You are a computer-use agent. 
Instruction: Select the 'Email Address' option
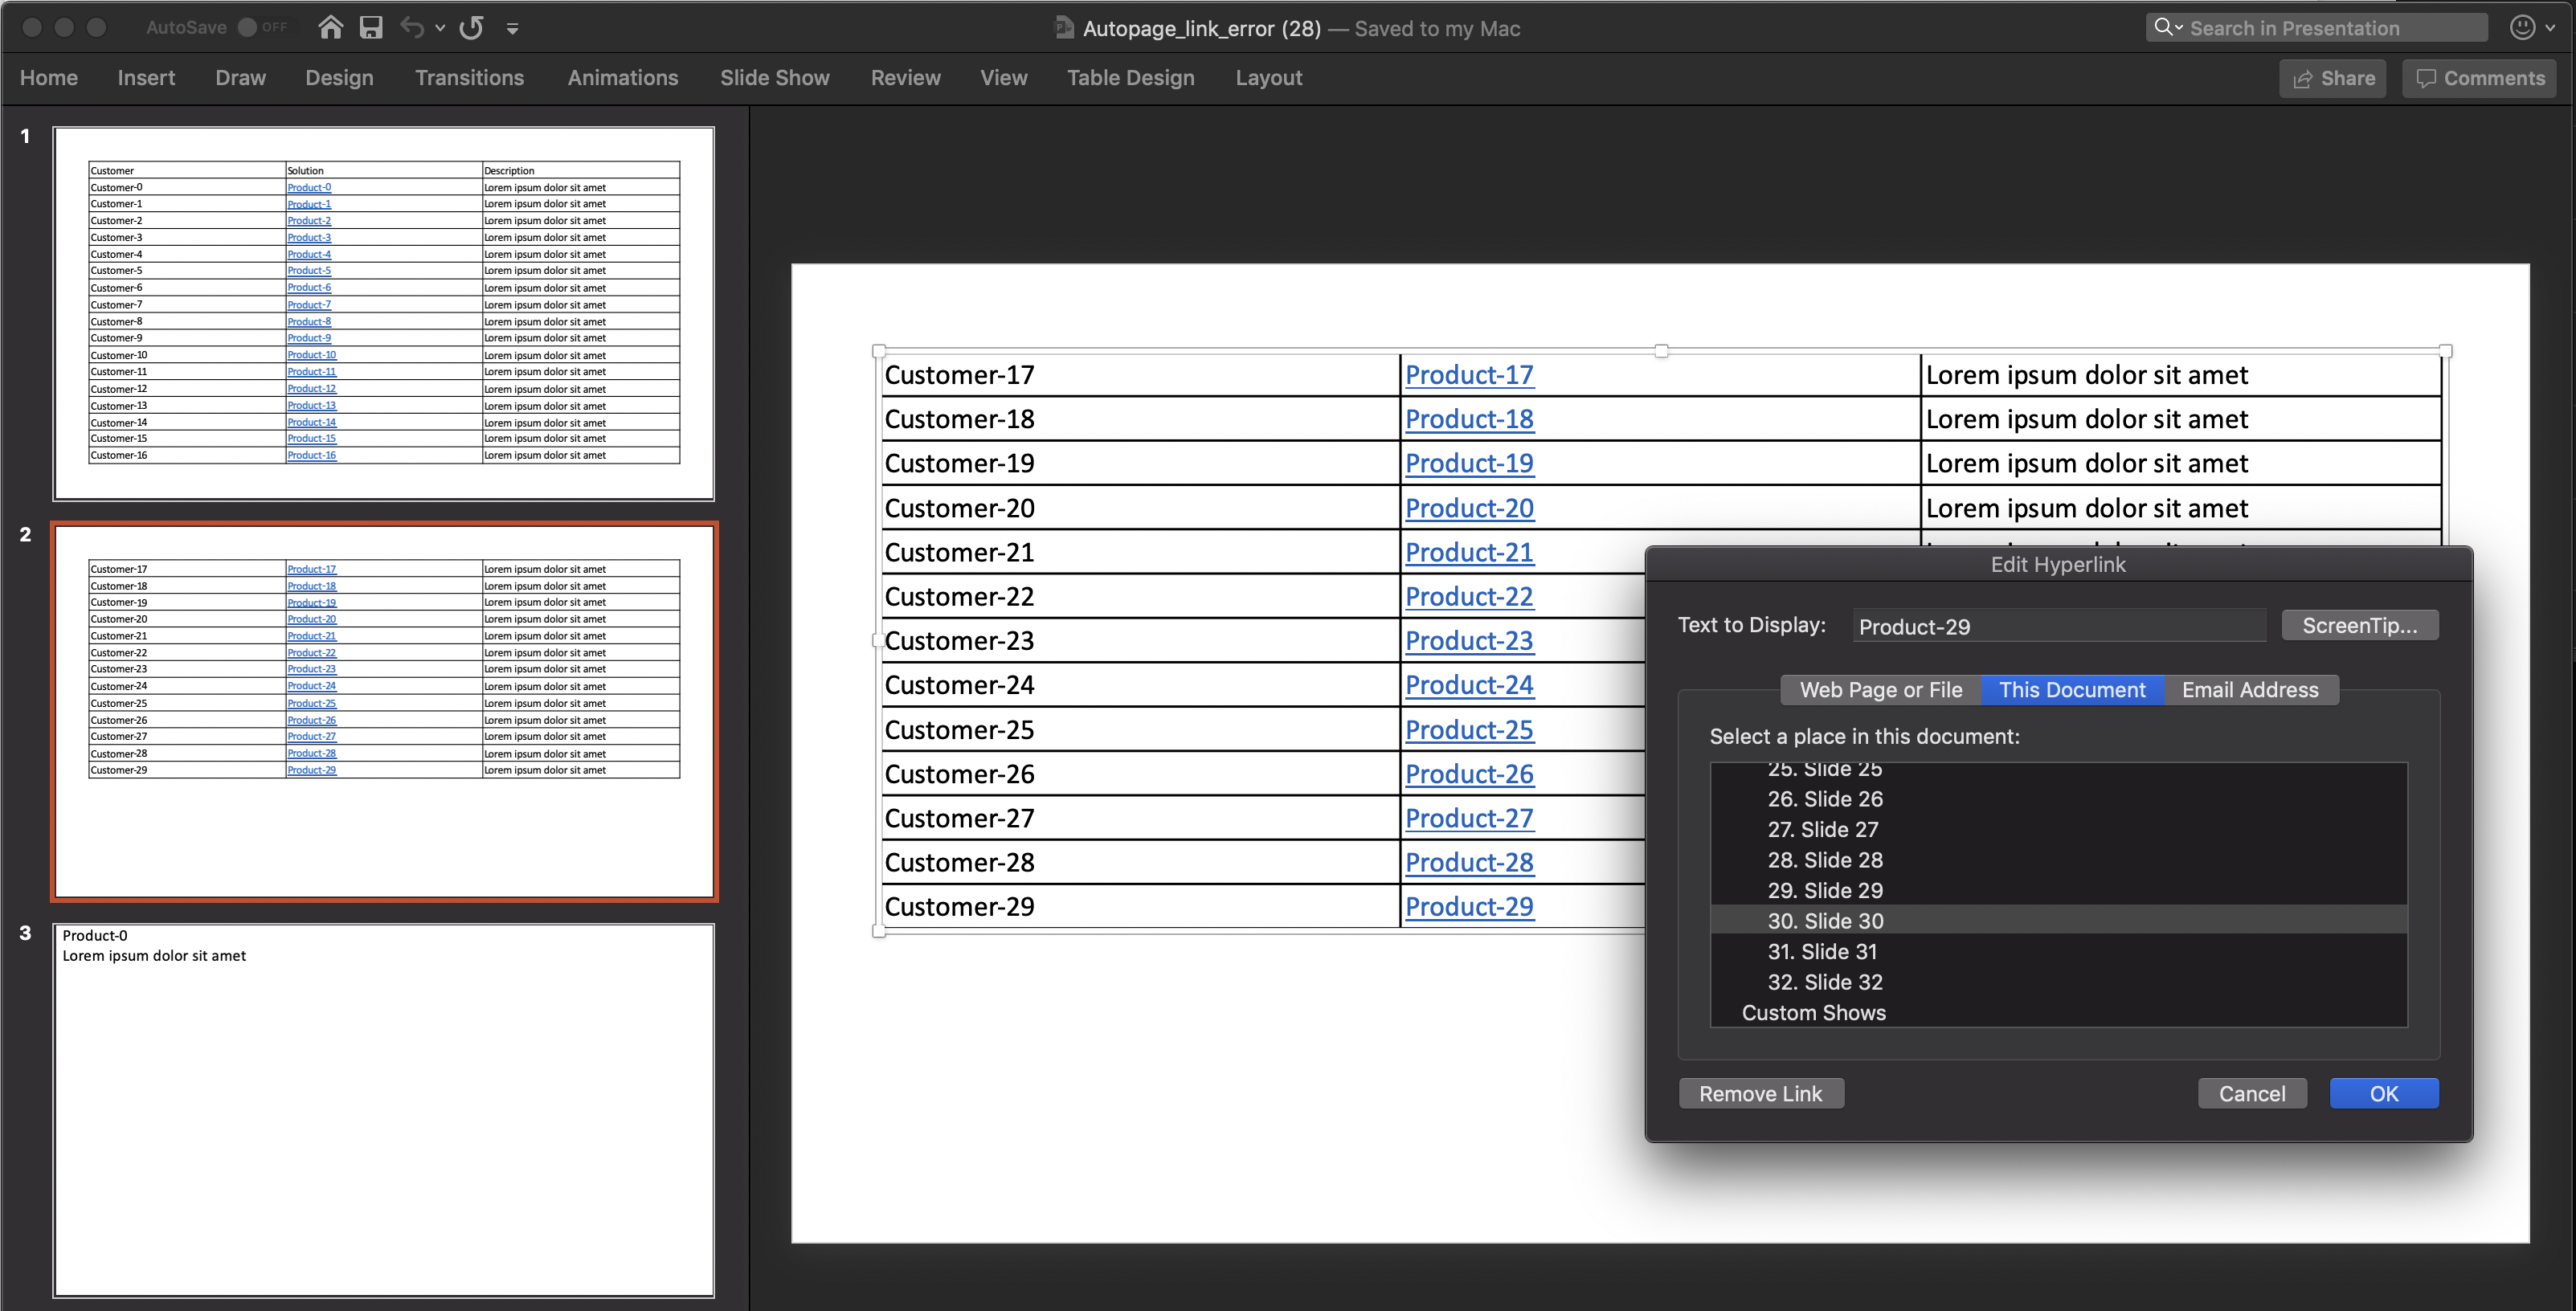point(2250,689)
